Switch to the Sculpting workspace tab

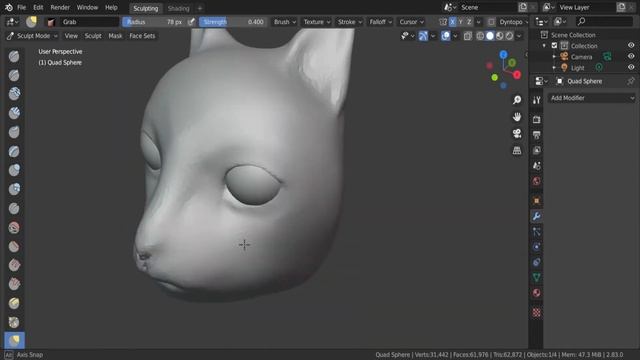click(x=146, y=8)
